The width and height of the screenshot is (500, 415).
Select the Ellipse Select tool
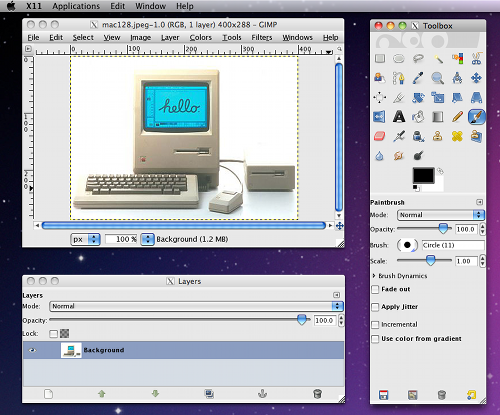(x=399, y=59)
